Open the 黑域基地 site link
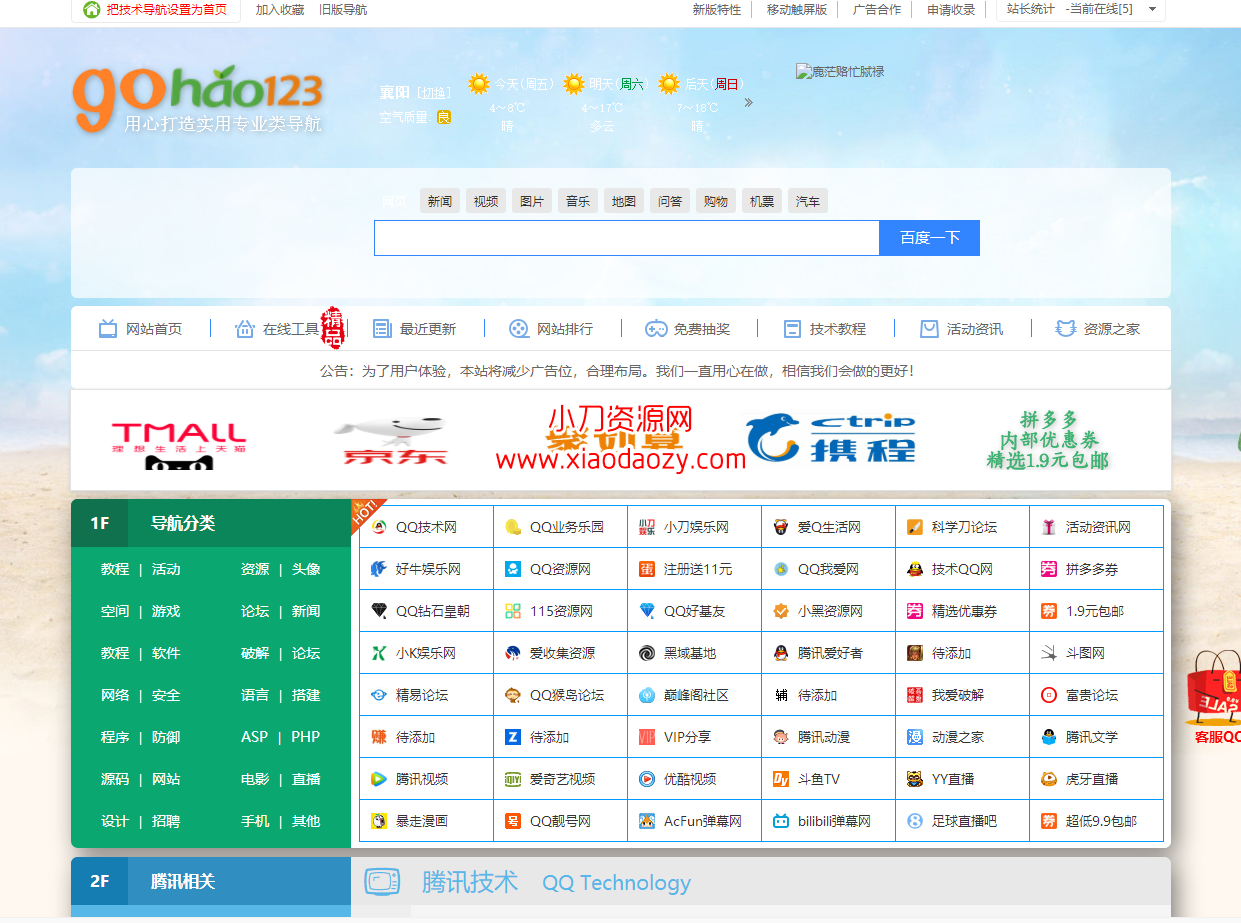 [690, 653]
